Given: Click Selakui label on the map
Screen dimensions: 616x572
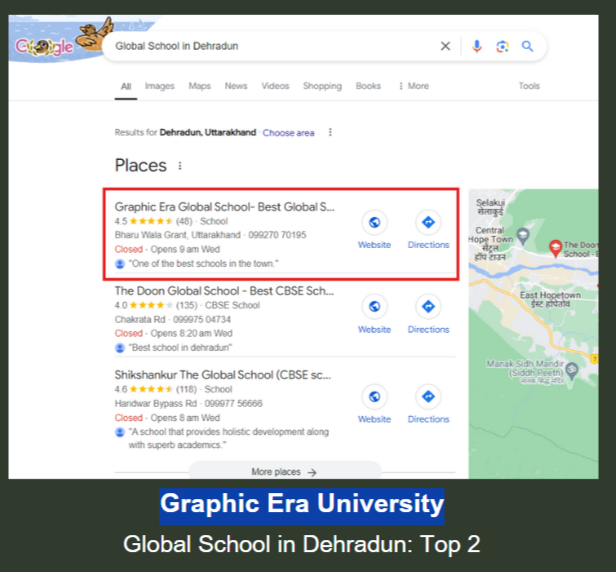Looking at the screenshot, I should tap(490, 207).
